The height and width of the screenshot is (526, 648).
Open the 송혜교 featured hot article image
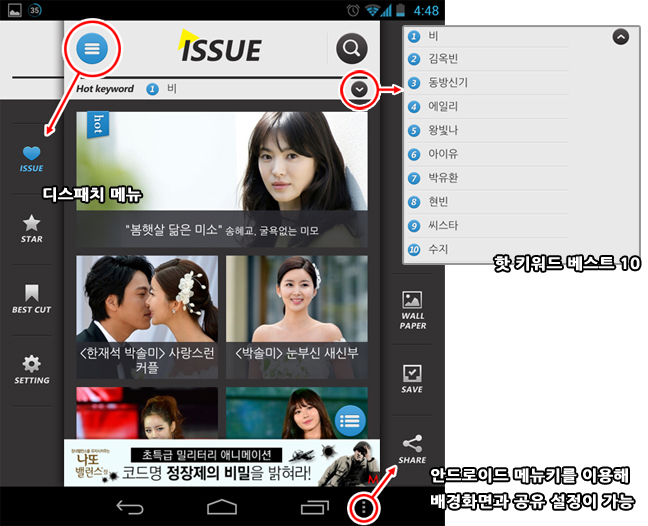tap(222, 178)
